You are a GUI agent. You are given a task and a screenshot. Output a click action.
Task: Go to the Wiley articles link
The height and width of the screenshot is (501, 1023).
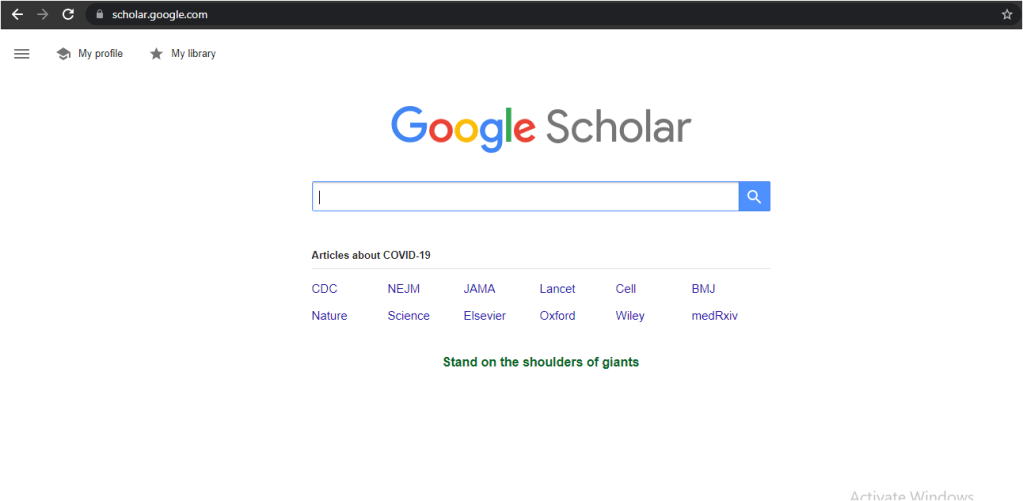point(630,316)
